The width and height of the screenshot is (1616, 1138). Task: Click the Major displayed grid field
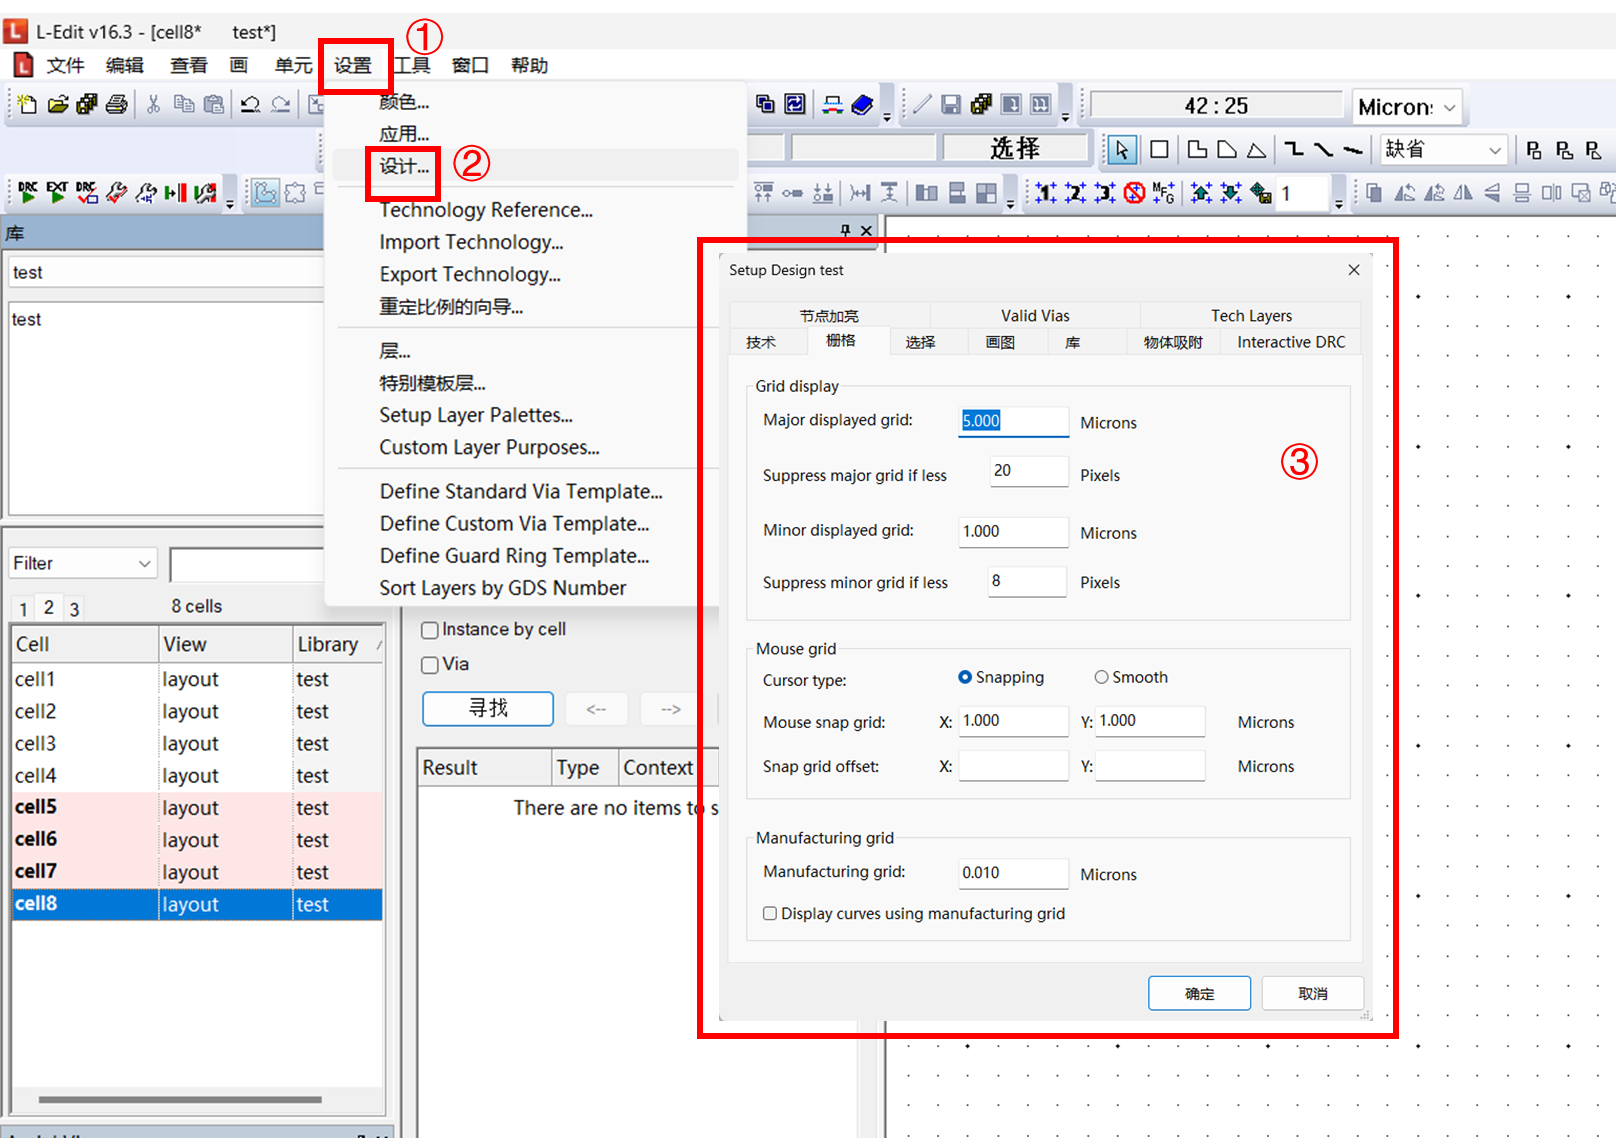[x=1013, y=421]
